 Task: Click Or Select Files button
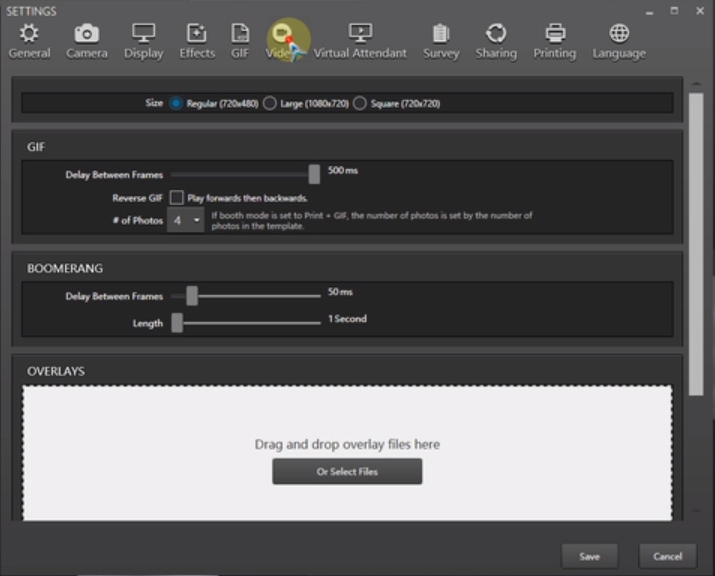pyautogui.click(x=347, y=471)
